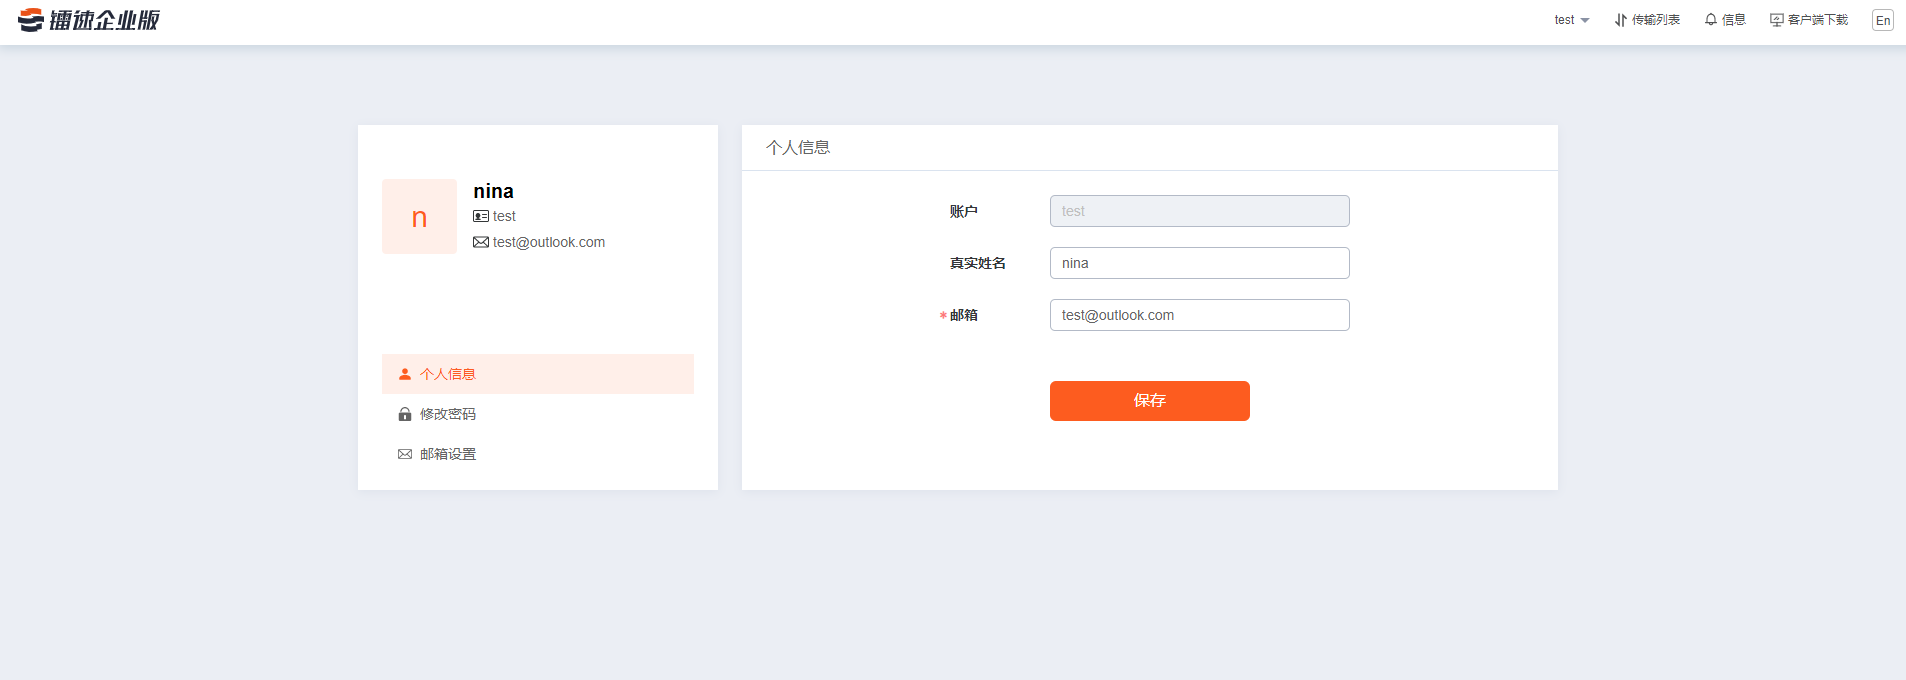Click the nina avatar thumbnail

click(x=419, y=217)
